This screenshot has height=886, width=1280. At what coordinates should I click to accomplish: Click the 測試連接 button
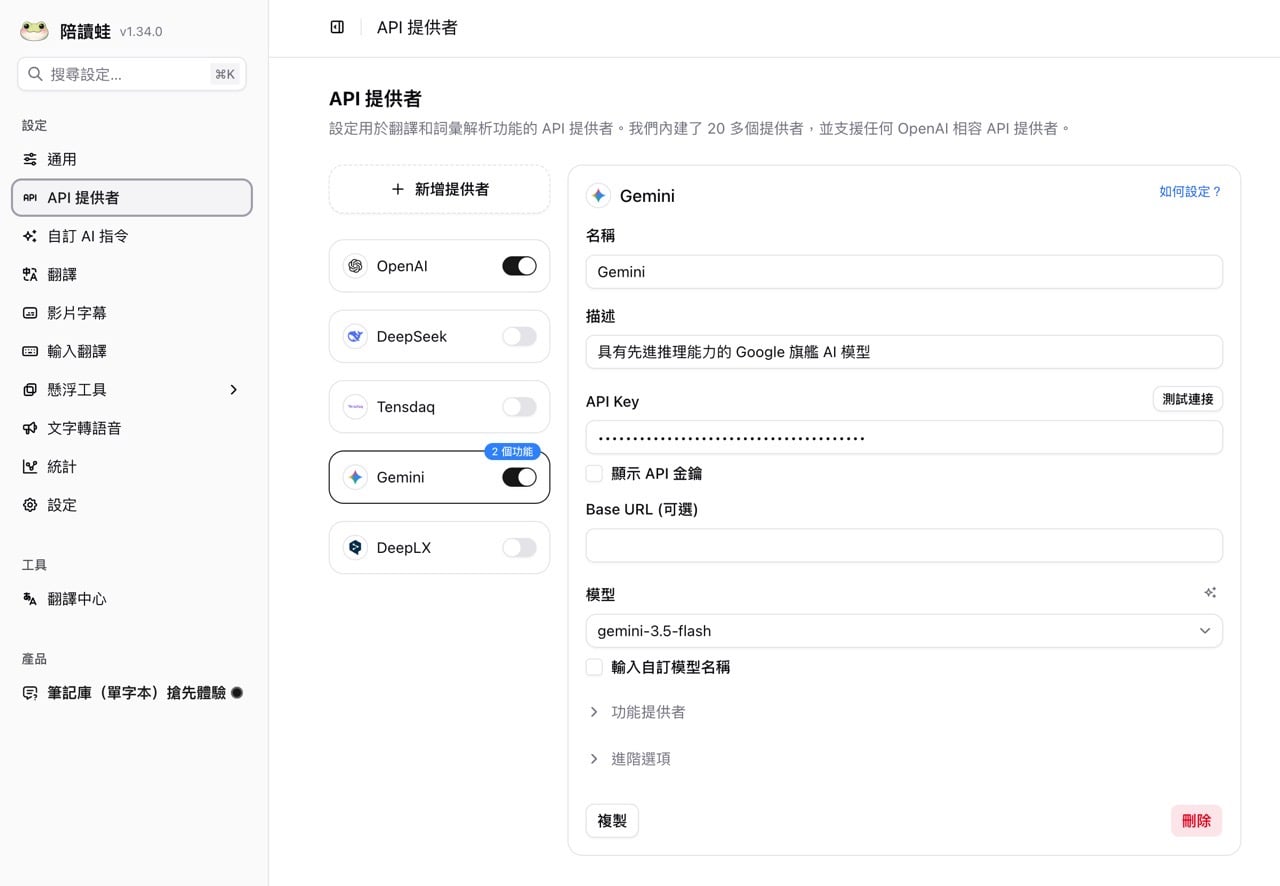[1188, 399]
